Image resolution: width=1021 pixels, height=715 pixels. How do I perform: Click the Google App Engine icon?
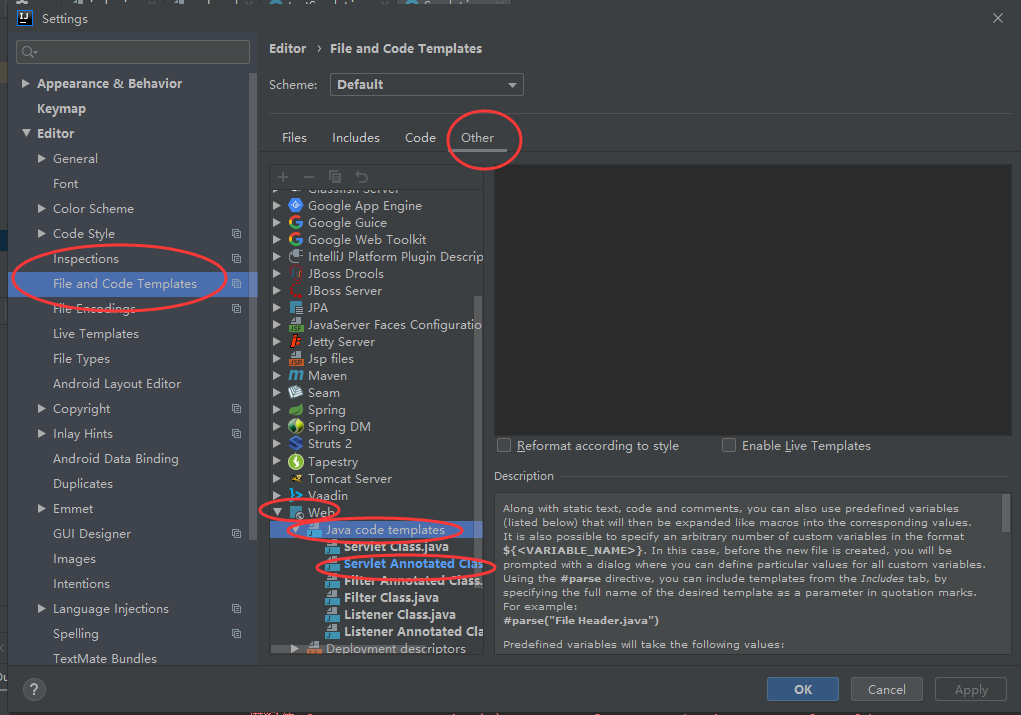tap(296, 205)
